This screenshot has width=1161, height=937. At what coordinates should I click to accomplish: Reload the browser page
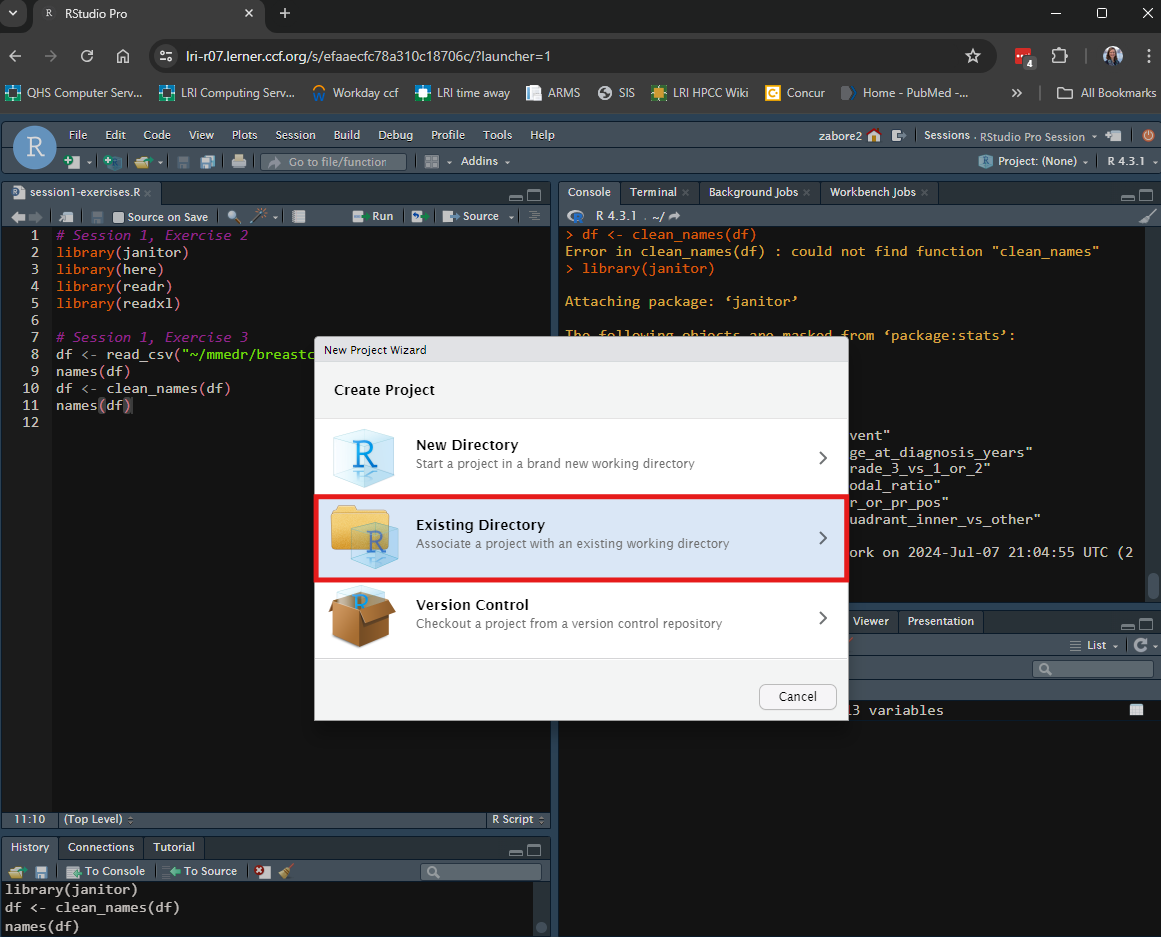point(87,56)
